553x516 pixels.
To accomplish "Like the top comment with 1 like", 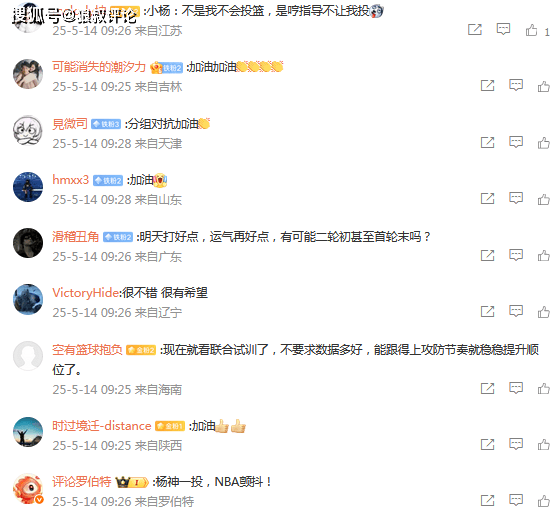I will click(x=531, y=30).
